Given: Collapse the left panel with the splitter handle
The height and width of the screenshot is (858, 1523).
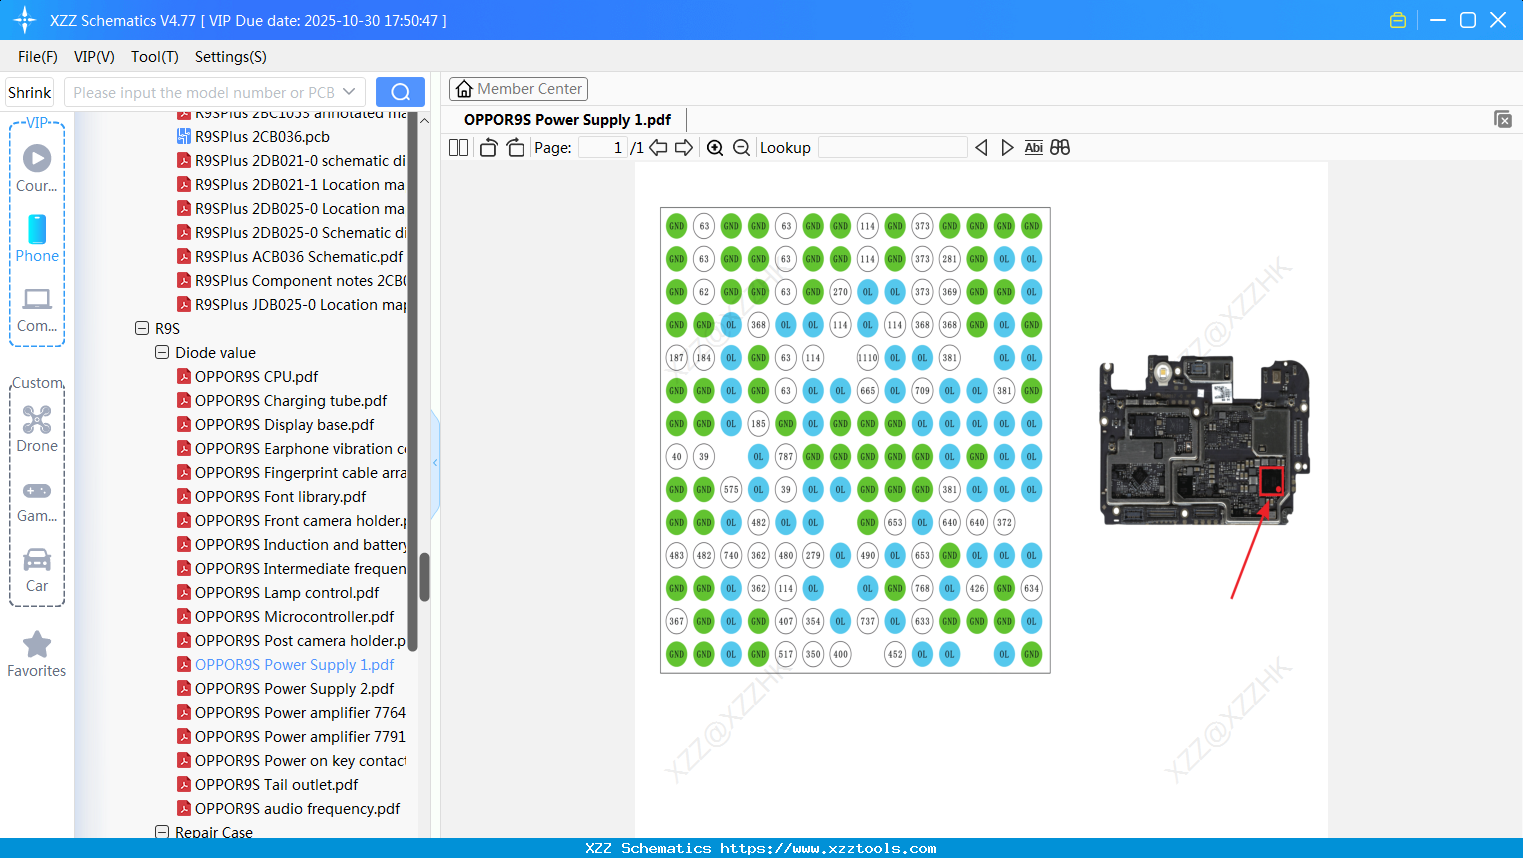Looking at the screenshot, I should point(435,463).
